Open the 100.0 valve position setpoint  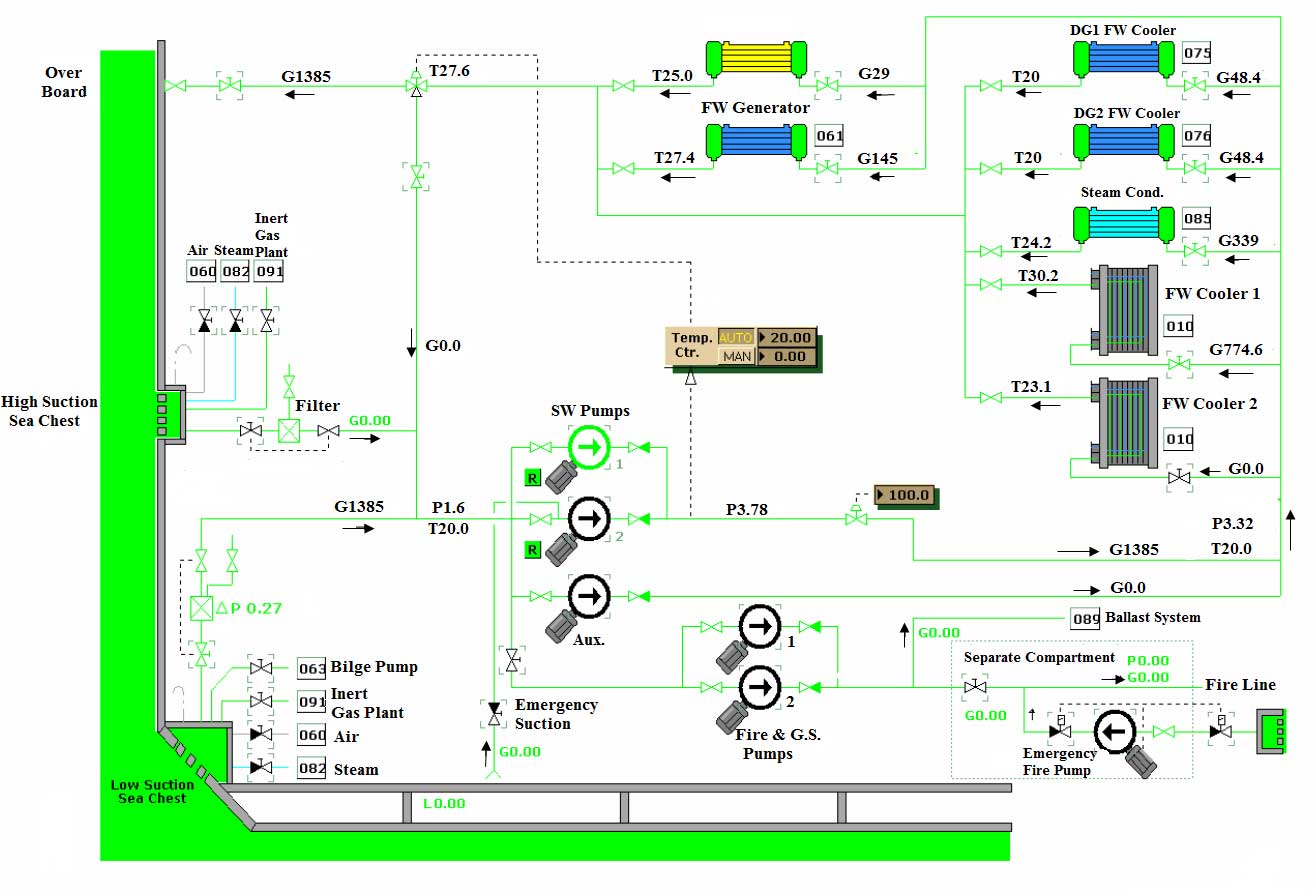904,495
